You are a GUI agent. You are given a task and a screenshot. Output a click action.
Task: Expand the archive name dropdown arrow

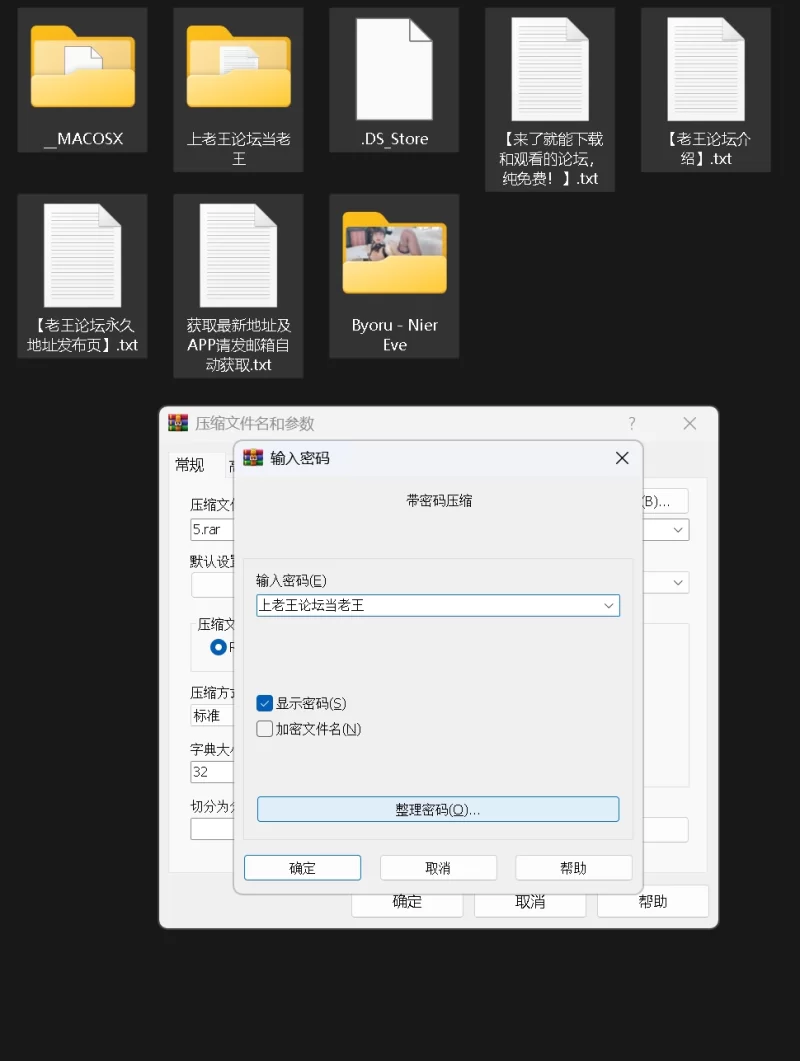pos(679,530)
